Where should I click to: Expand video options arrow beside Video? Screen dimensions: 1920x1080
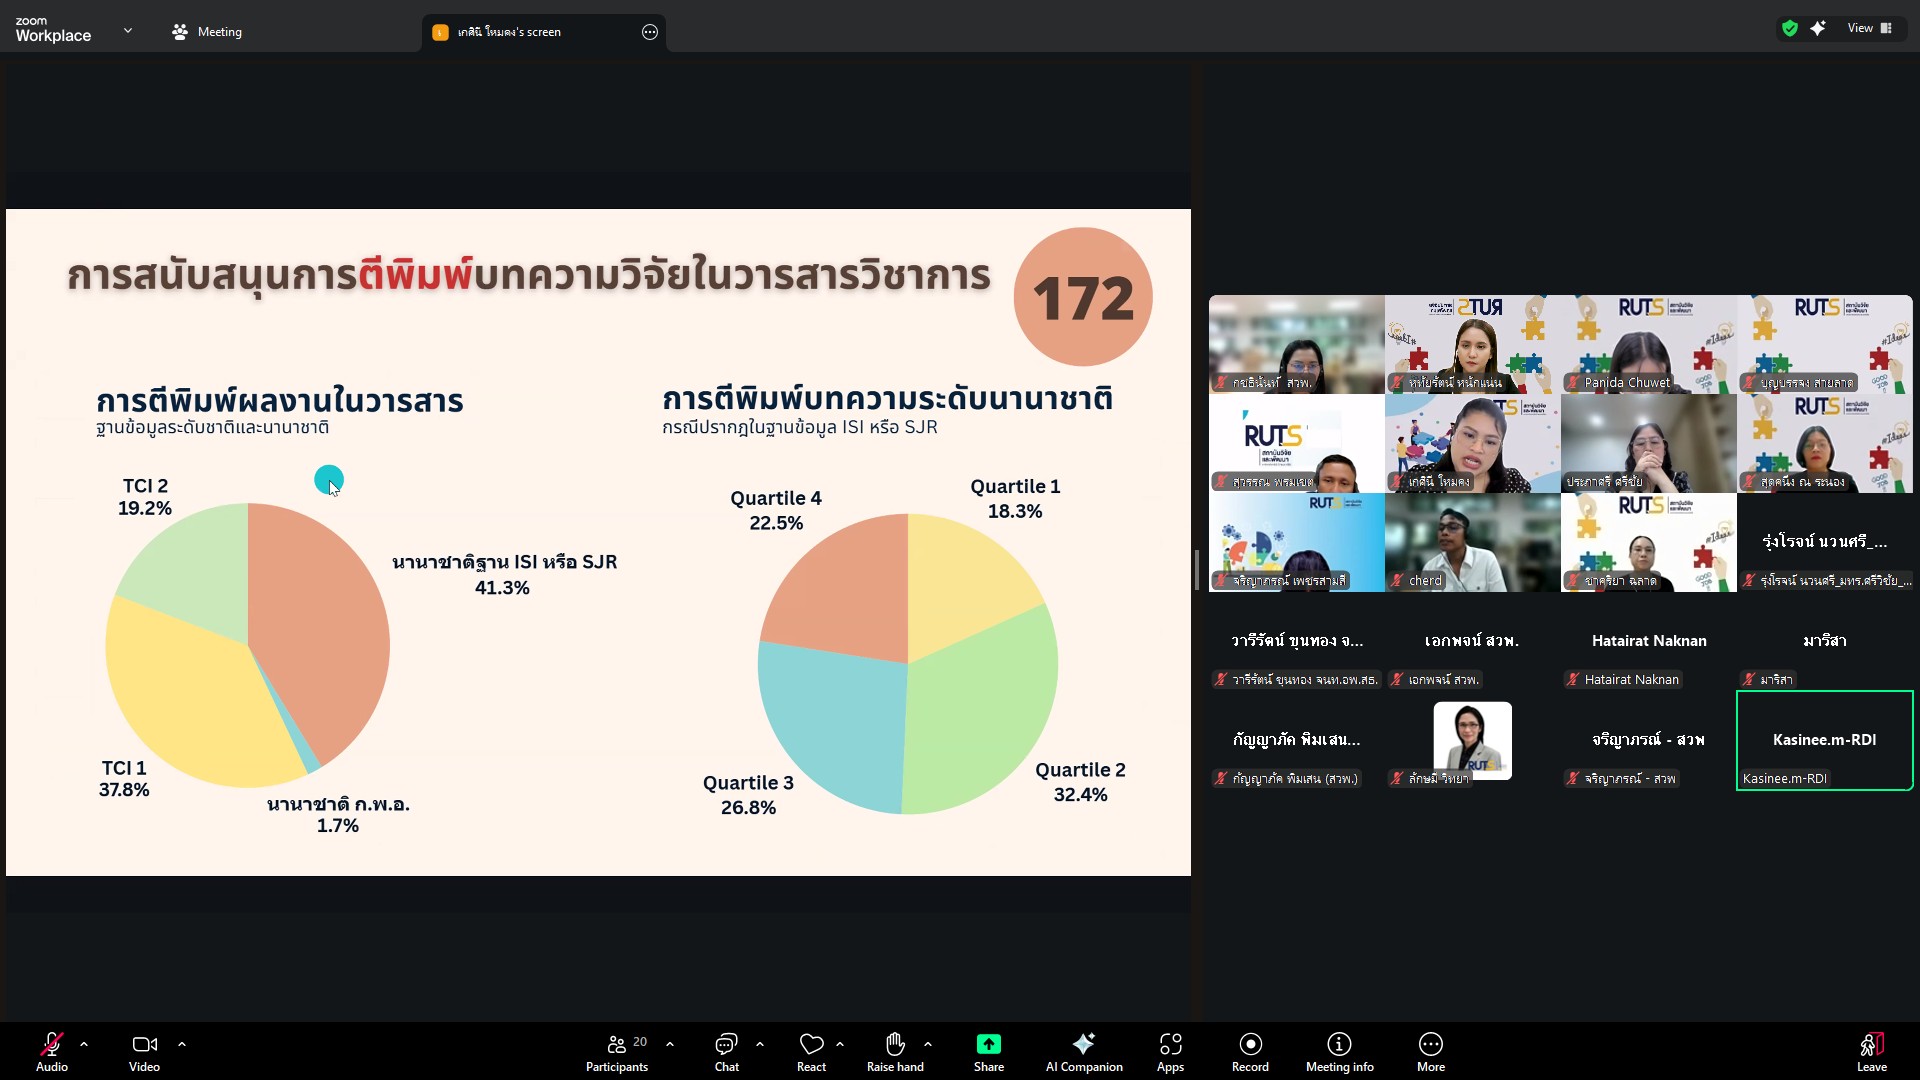tap(182, 1044)
